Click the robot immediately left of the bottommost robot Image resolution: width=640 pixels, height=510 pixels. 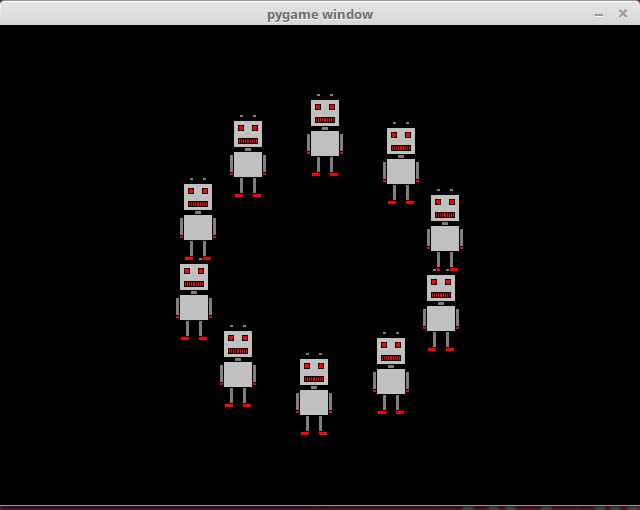238,367
